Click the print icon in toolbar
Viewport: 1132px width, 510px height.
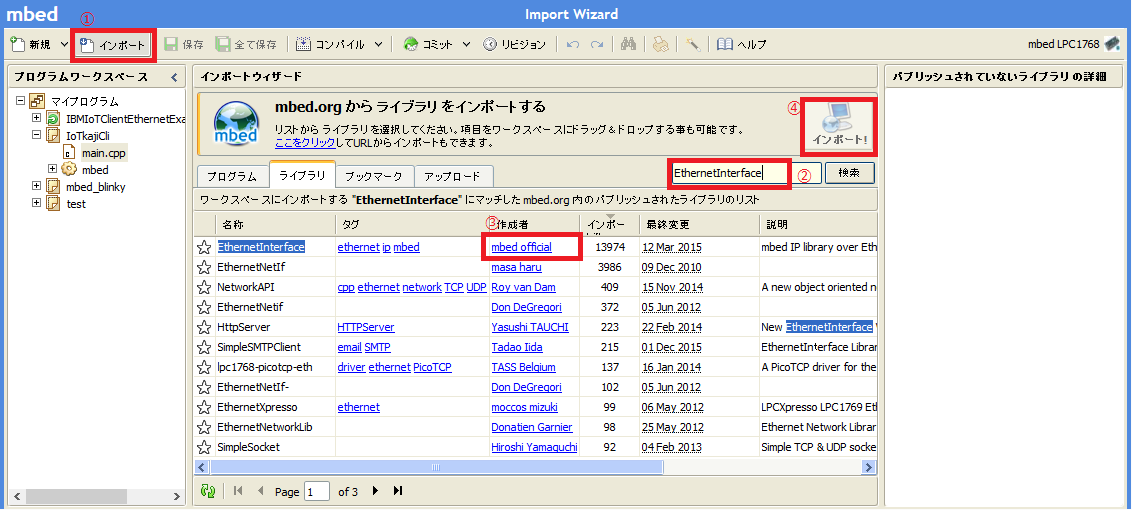tap(660, 45)
